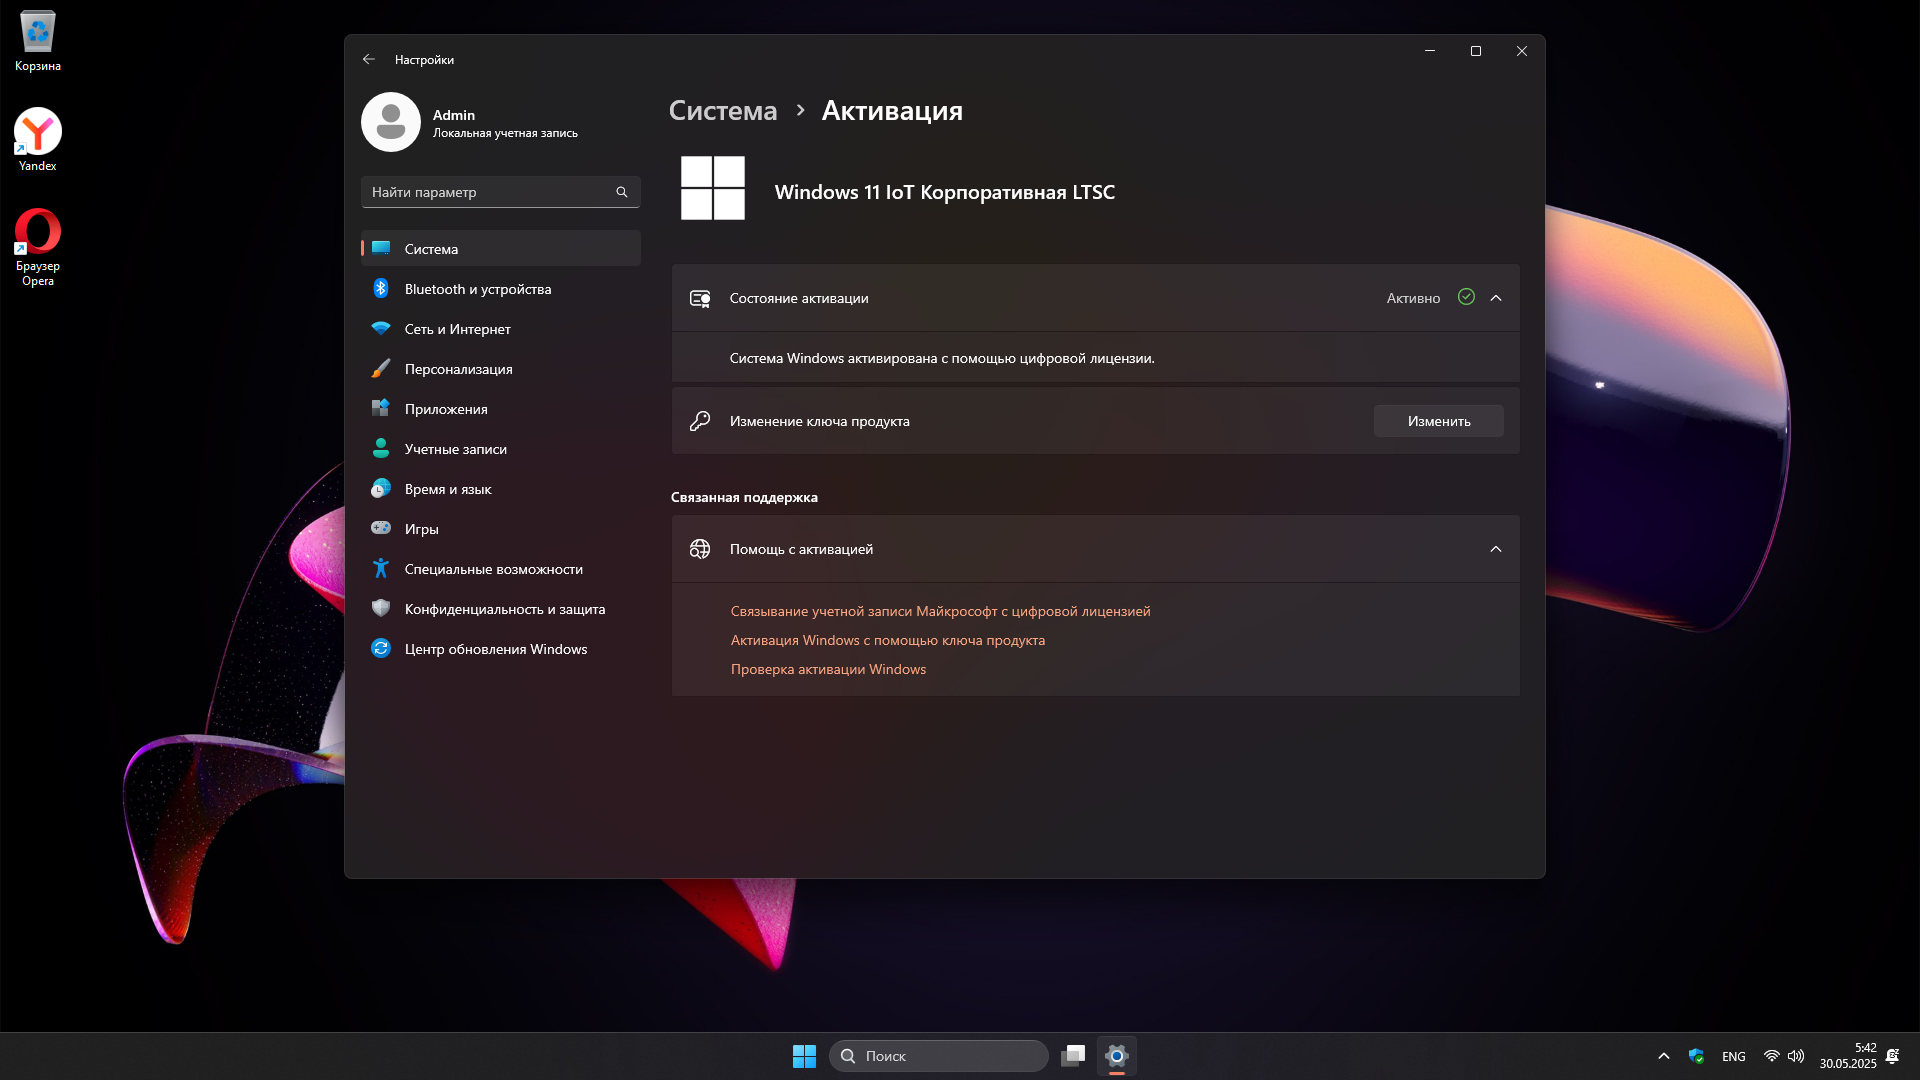This screenshot has height=1080, width=1920.
Task: Click the search magnifier in Найти параметр
Action: (x=622, y=192)
